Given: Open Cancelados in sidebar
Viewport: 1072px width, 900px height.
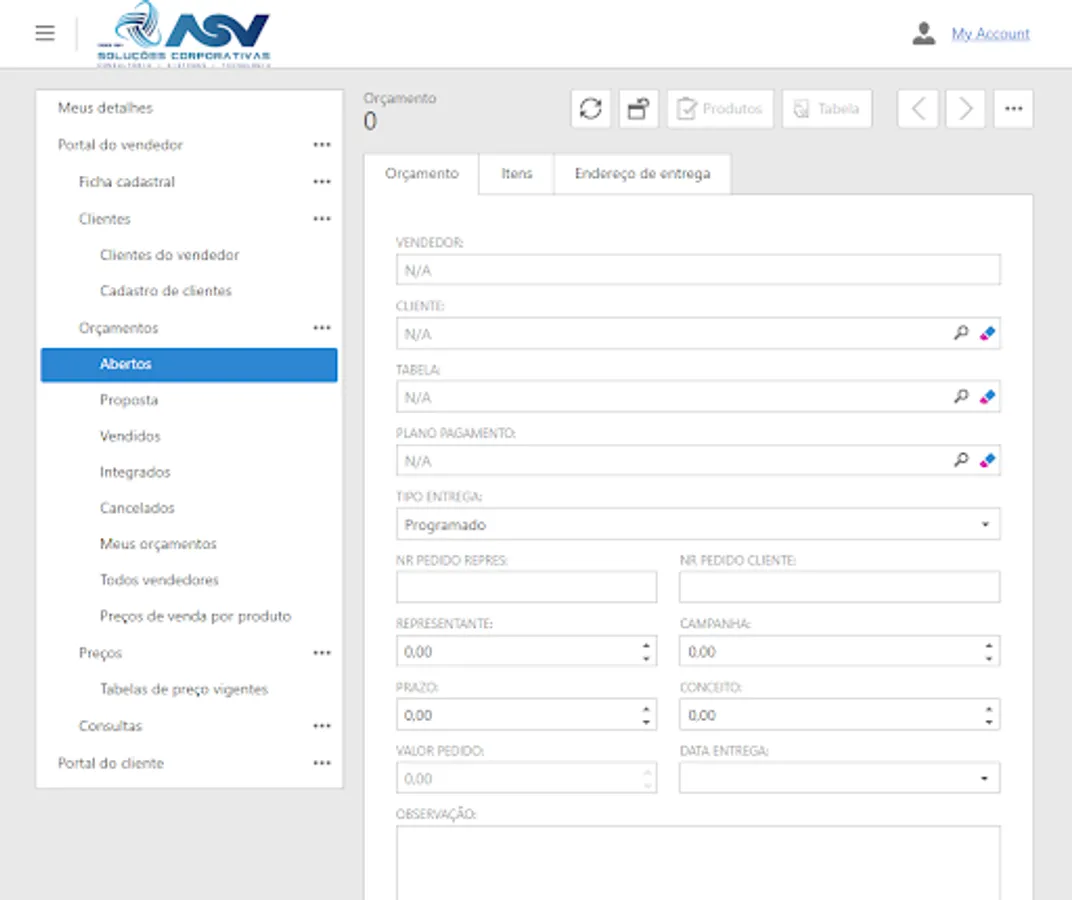Looking at the screenshot, I should (x=137, y=508).
